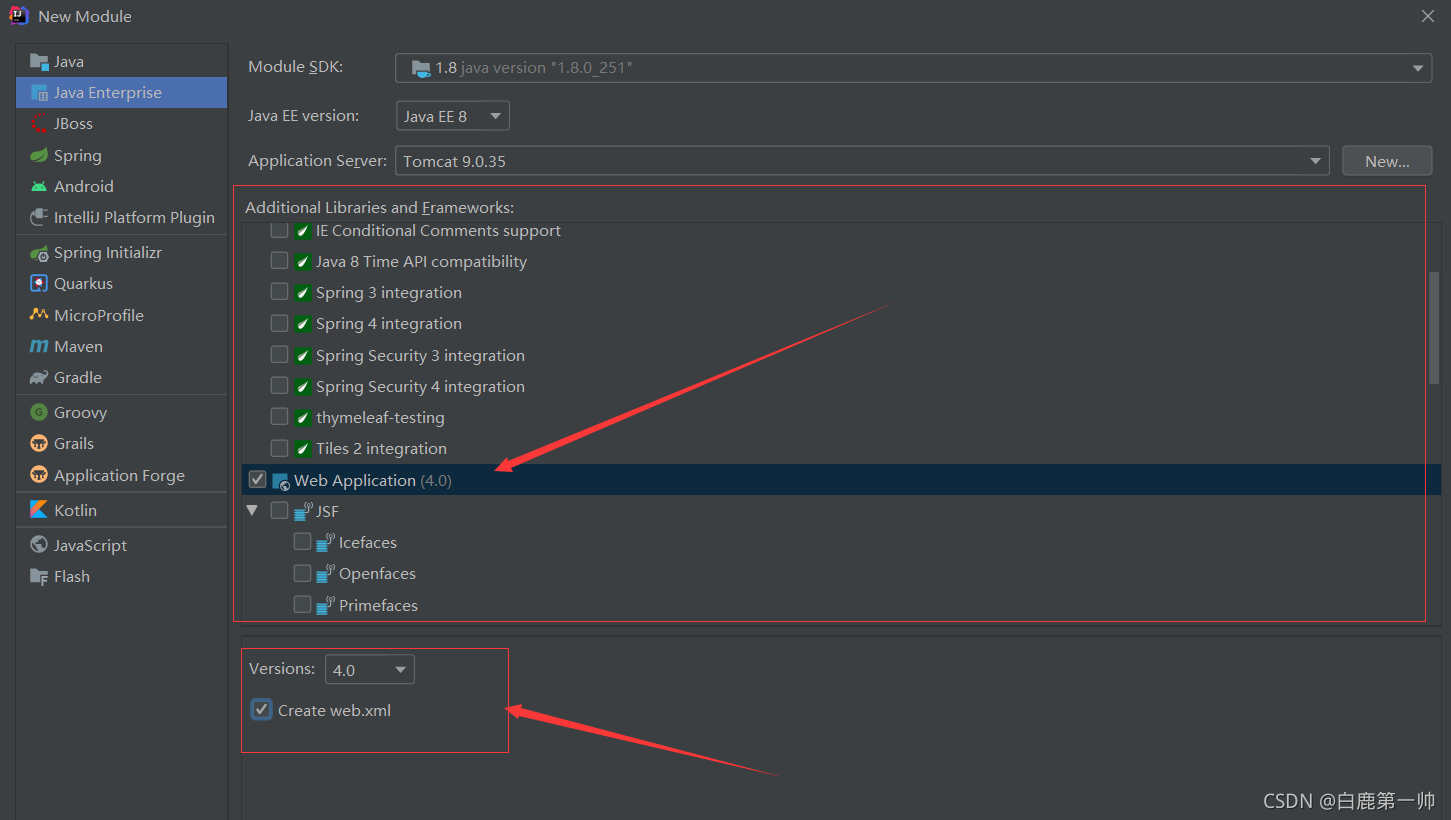Enable Spring 3 integration checkbox
This screenshot has height=820, width=1451.
click(280, 292)
